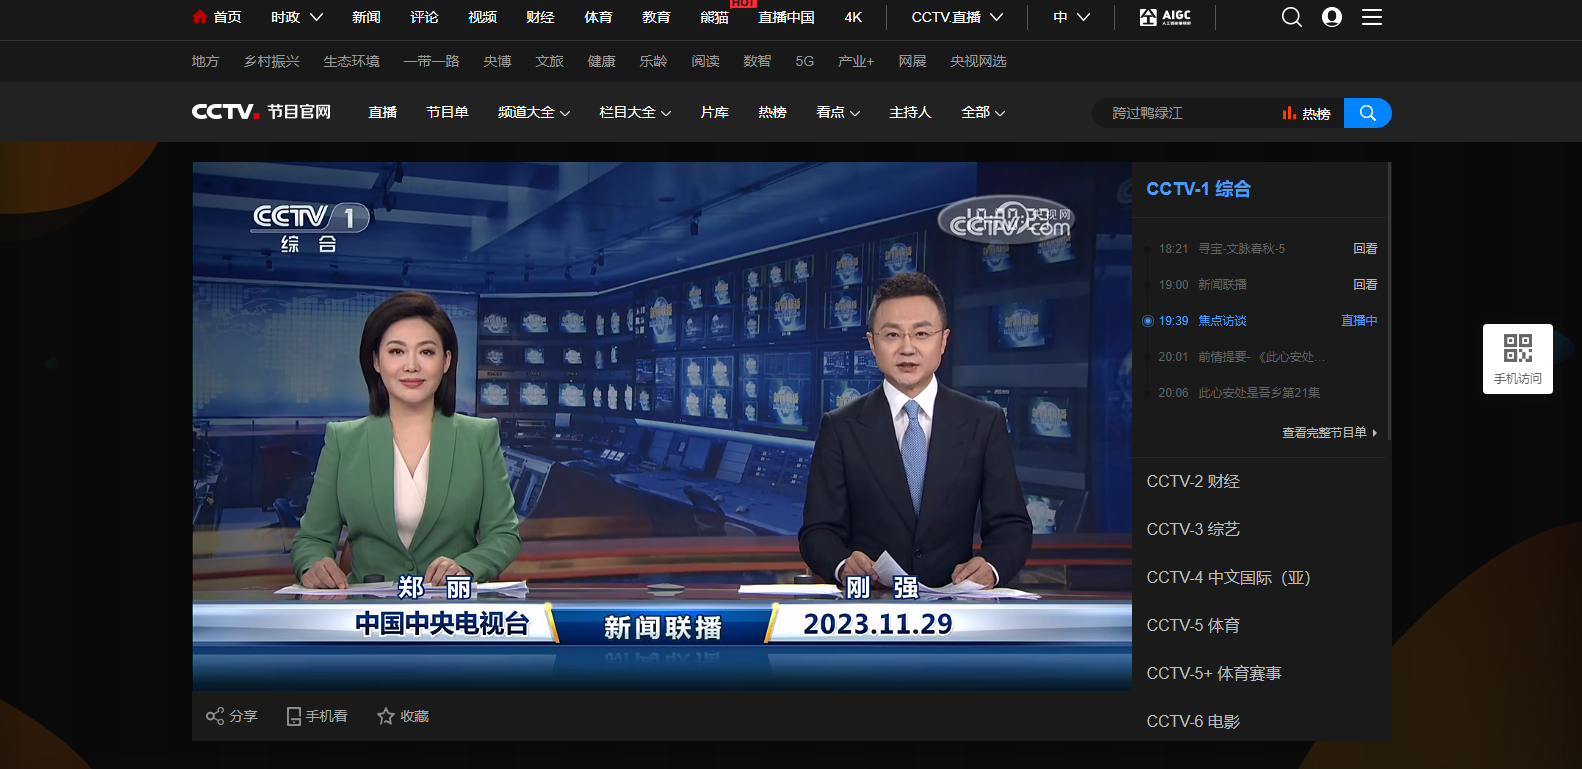Select the CCTV-5 体育 channel

click(1193, 626)
